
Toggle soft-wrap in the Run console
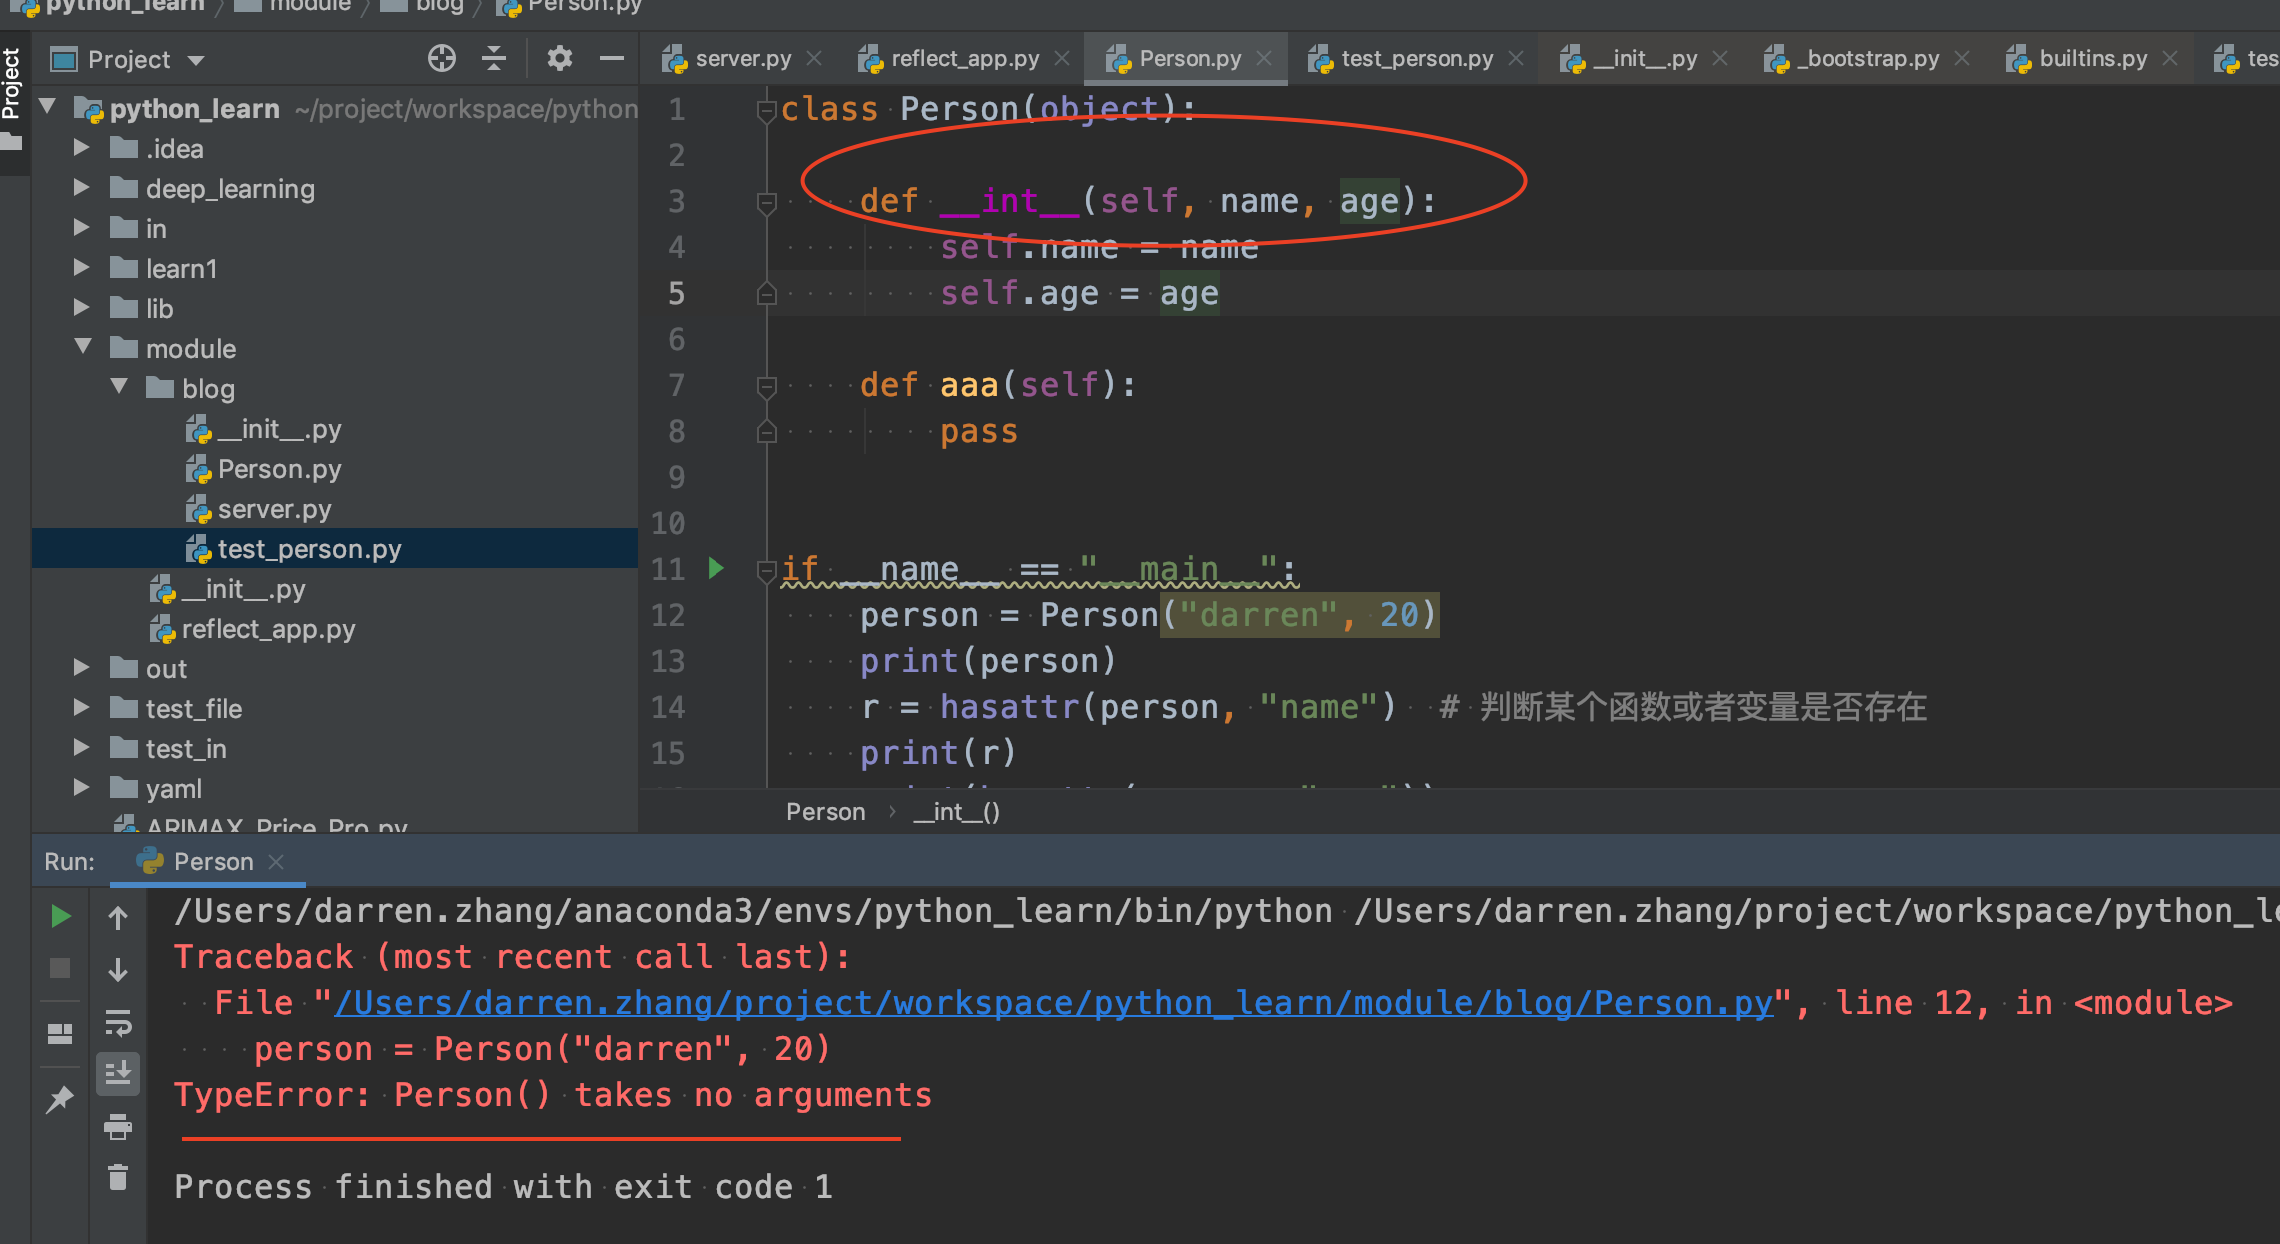[118, 1024]
